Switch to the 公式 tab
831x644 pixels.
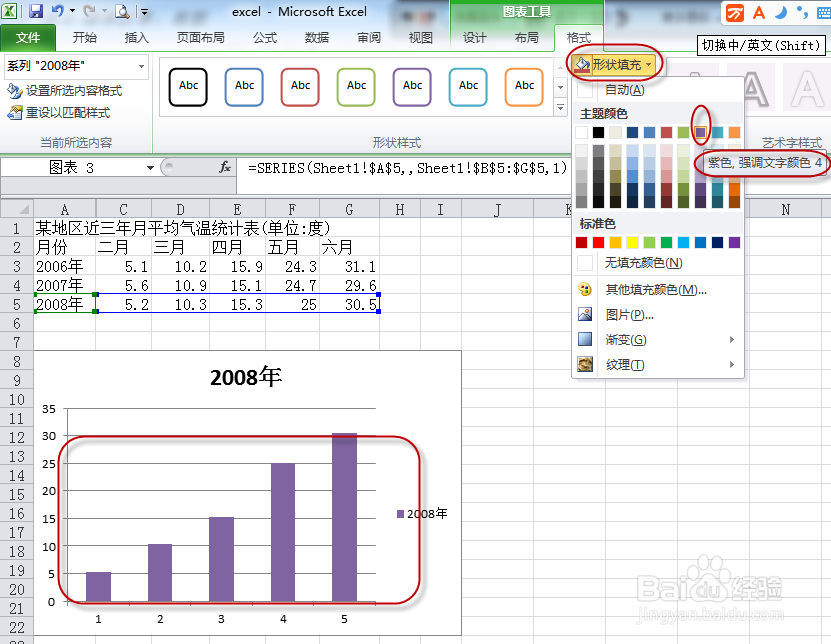point(264,38)
